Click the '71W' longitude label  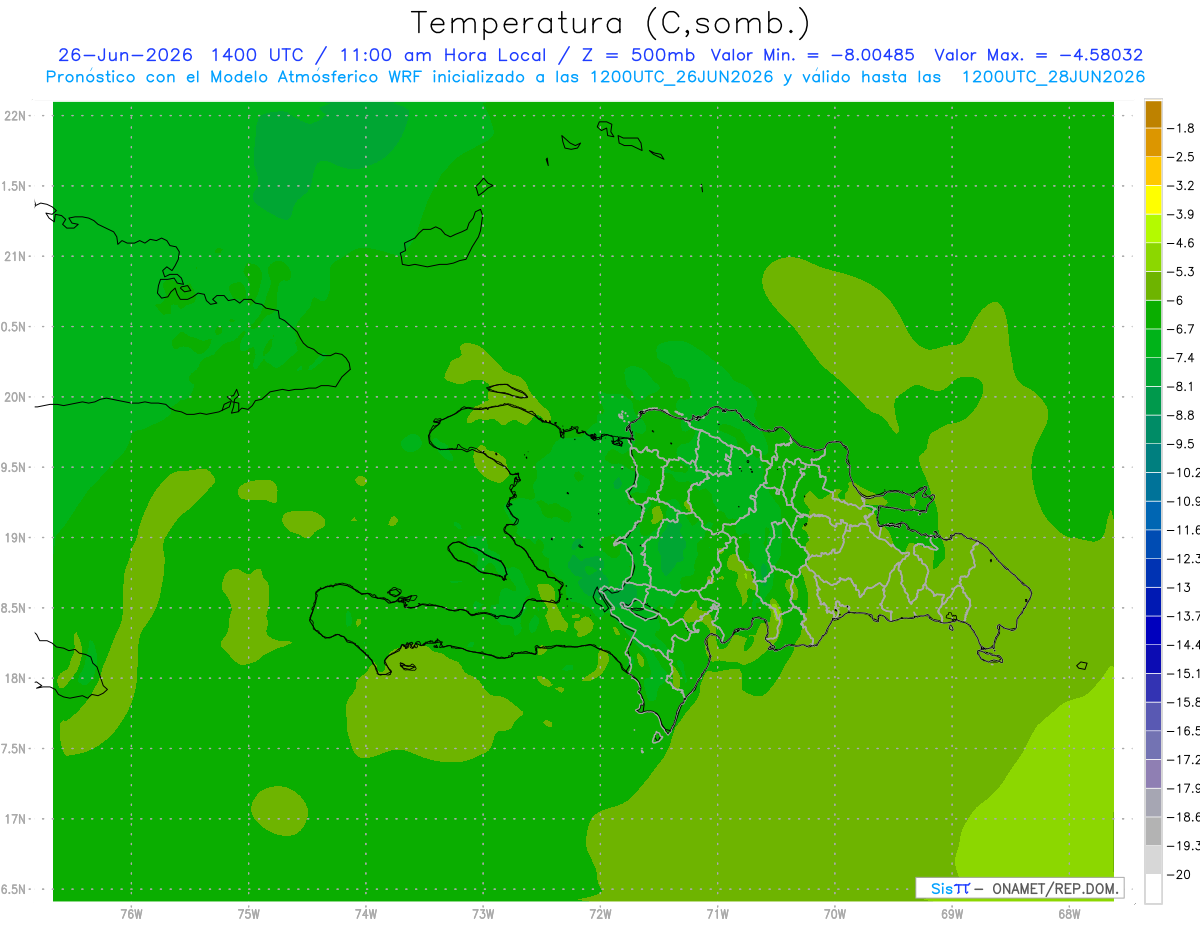point(717,913)
